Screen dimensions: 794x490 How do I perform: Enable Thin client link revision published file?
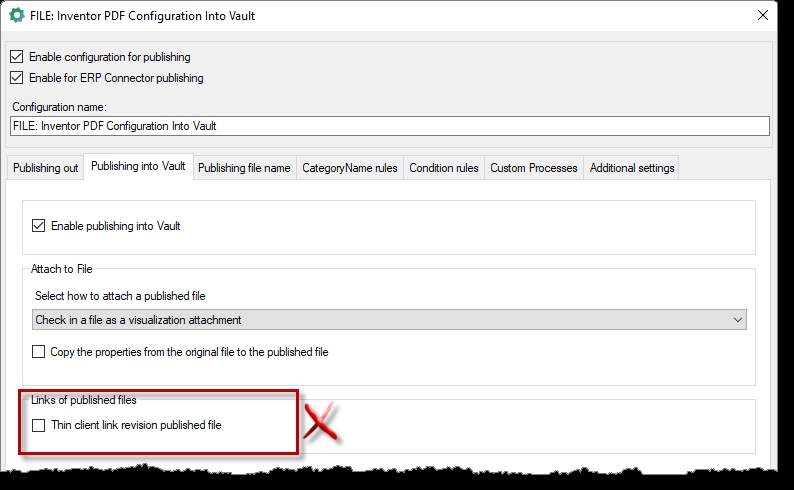[39, 425]
